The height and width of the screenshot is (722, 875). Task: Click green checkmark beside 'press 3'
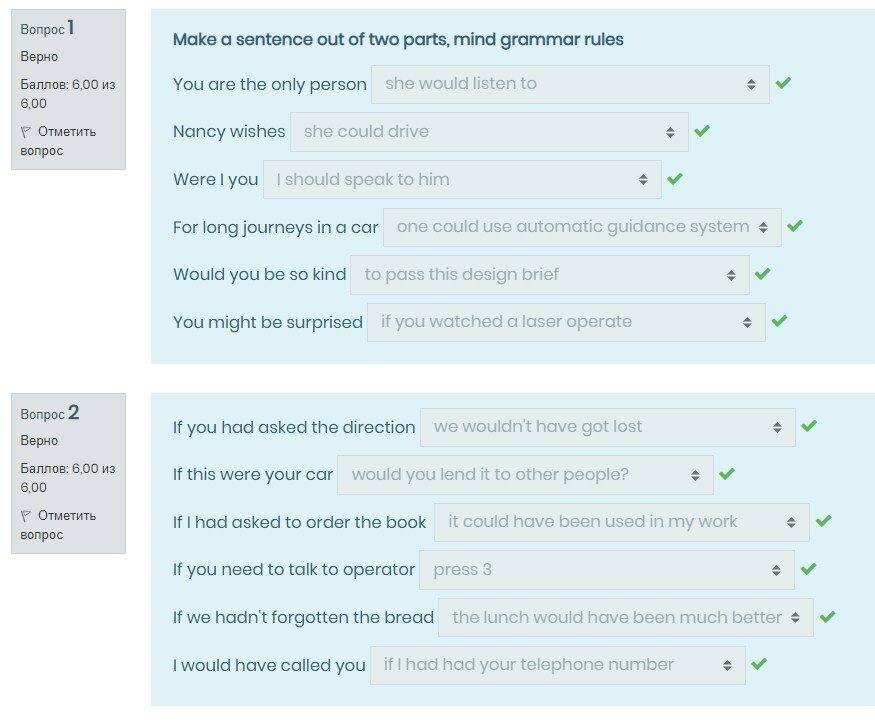click(x=809, y=569)
